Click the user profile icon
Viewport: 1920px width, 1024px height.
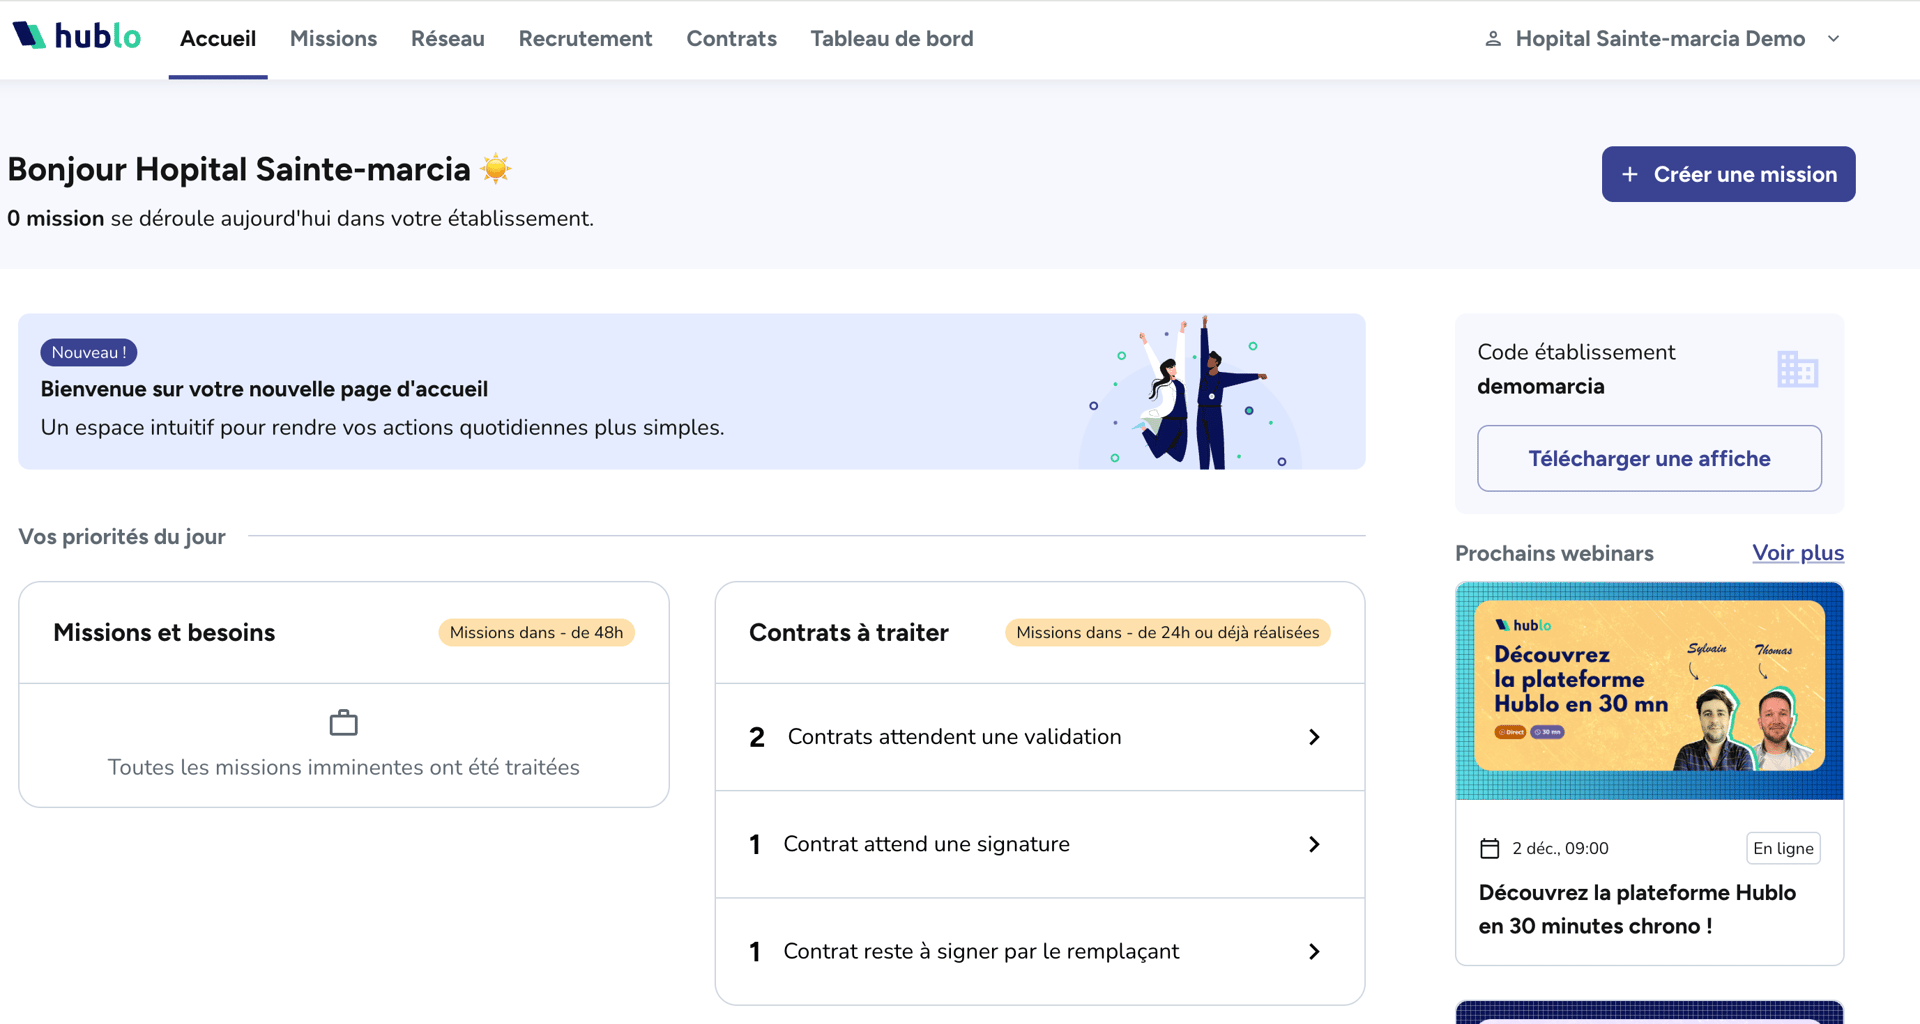point(1492,39)
